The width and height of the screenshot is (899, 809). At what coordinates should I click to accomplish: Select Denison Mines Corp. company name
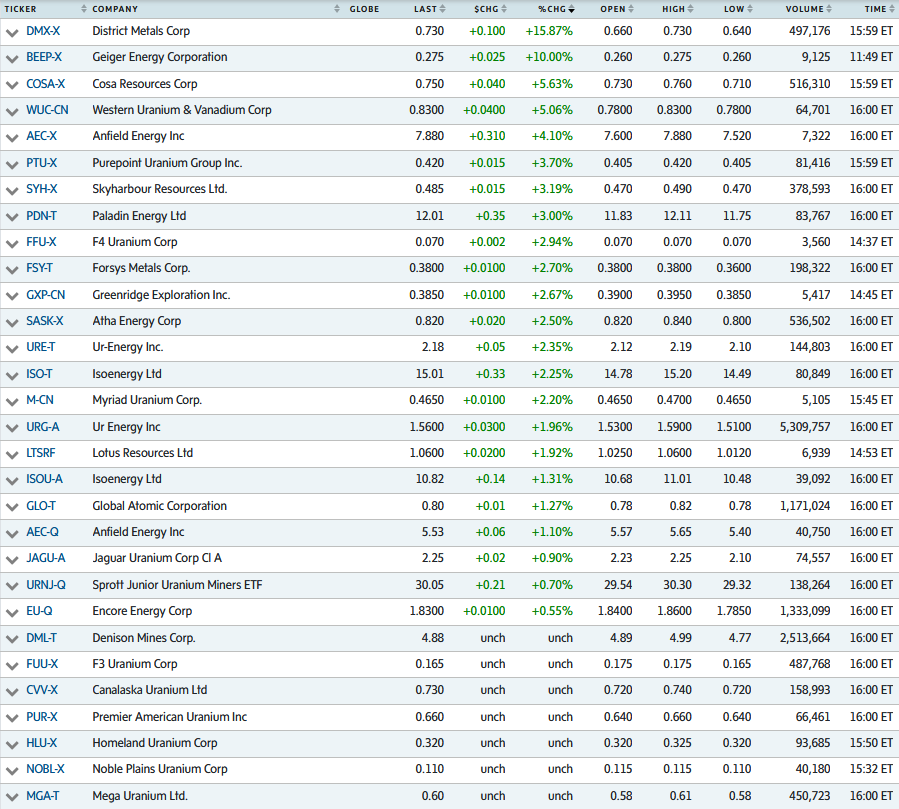(144, 638)
